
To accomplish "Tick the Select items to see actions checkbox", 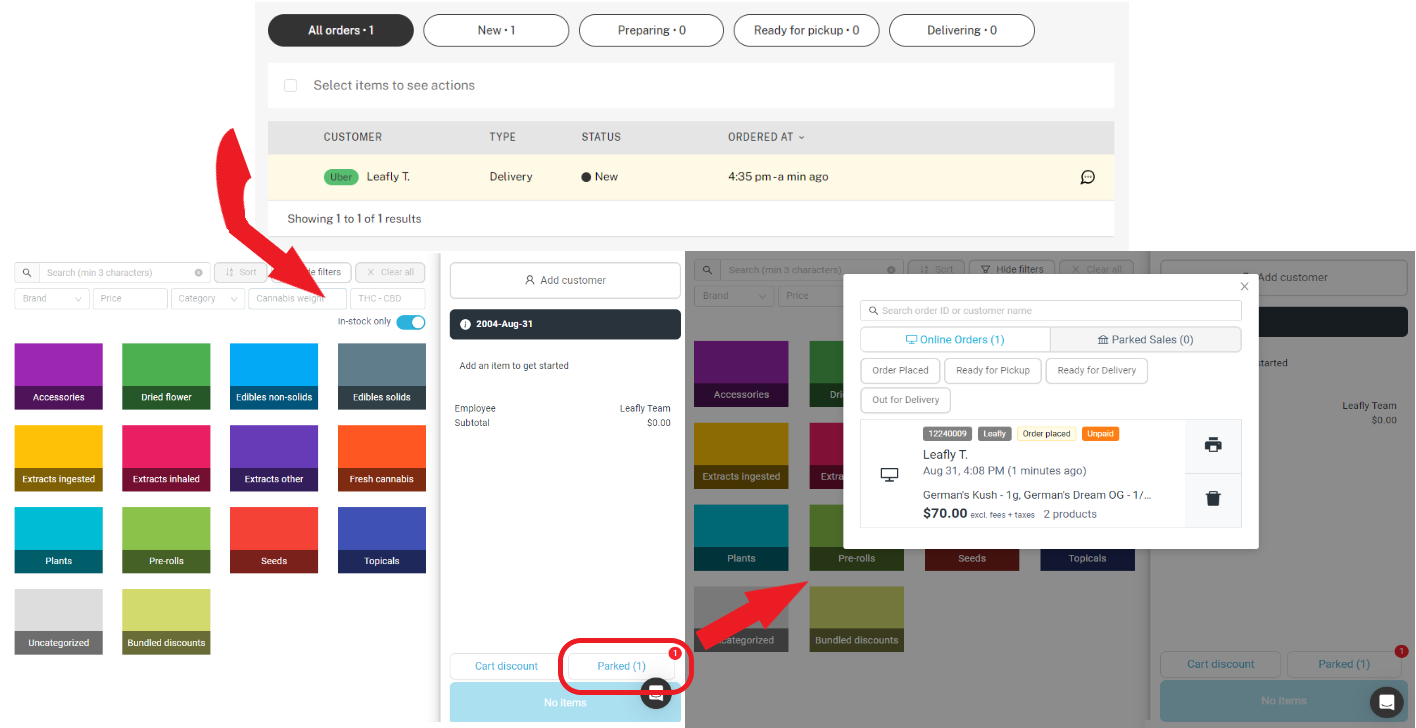I will pos(291,86).
